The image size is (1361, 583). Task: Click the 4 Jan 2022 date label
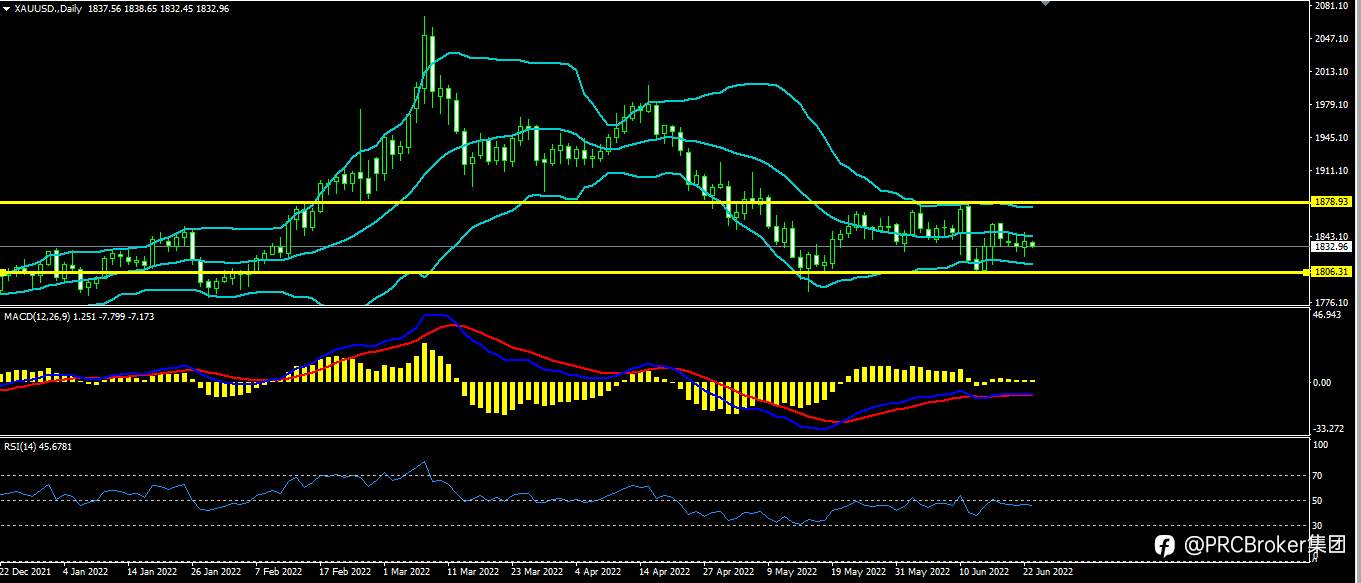86,573
